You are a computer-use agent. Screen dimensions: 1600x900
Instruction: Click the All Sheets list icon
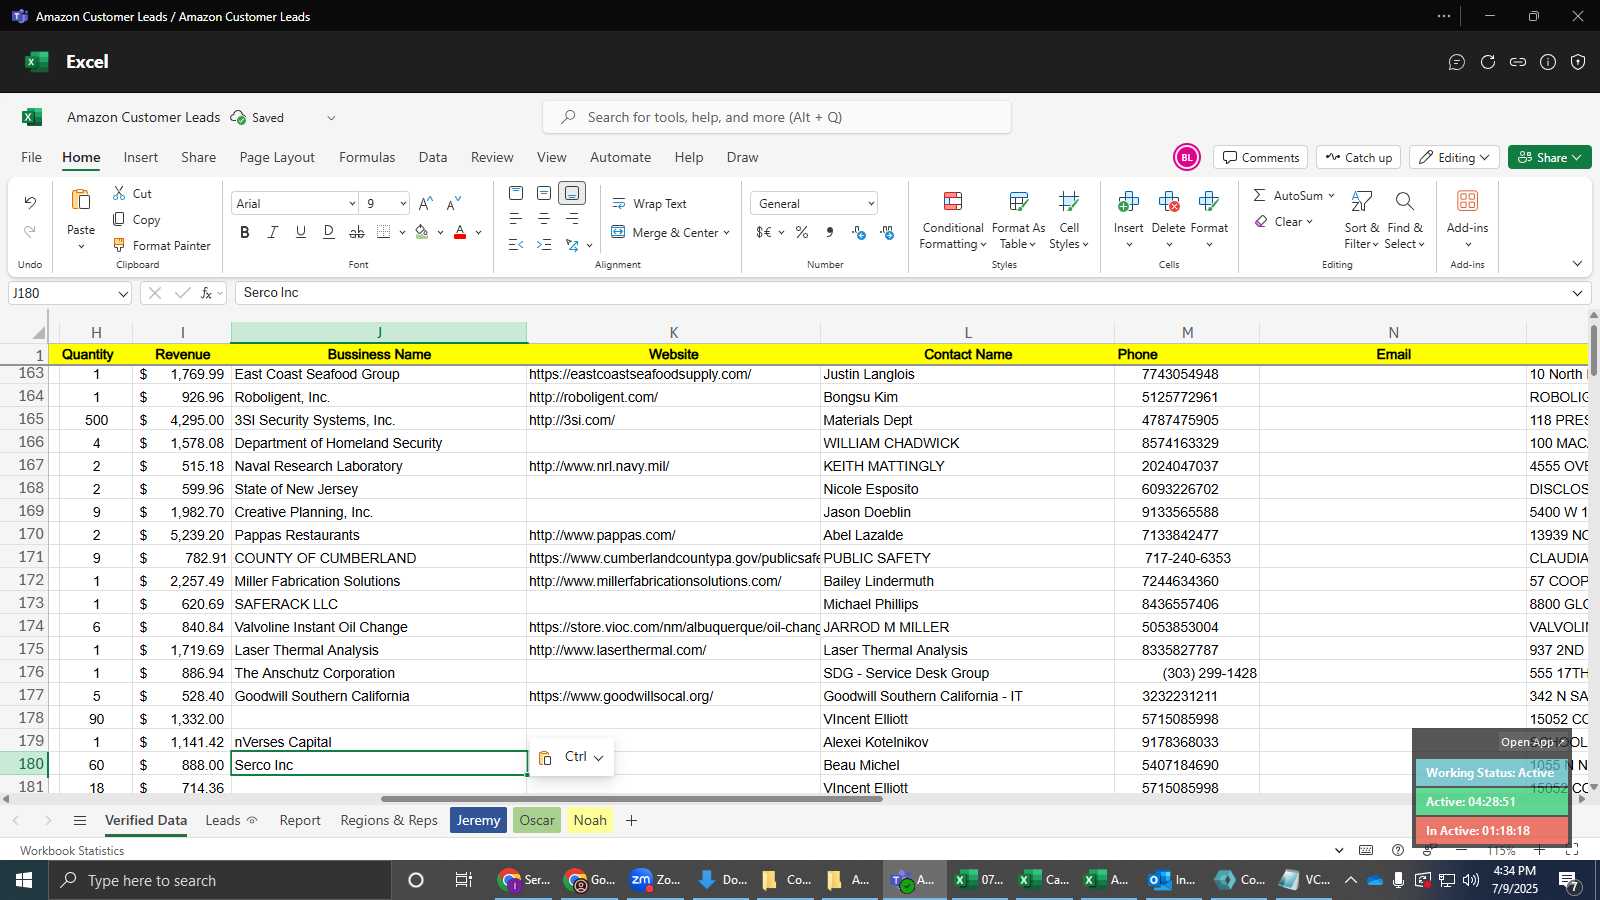[x=80, y=820]
